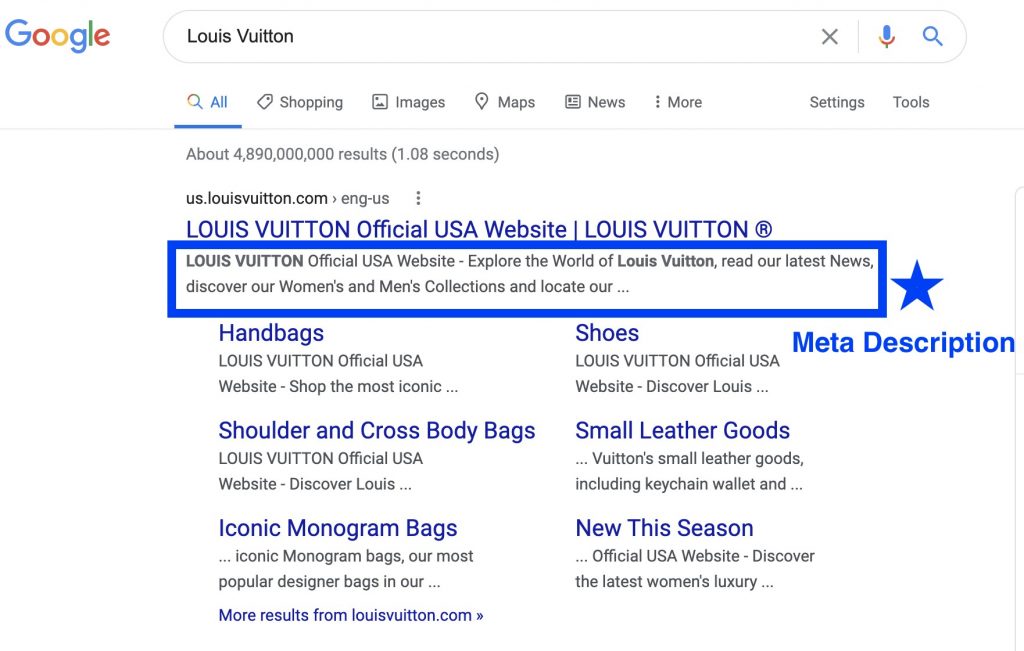Open the Iconic Monogram Bags sitelink
The height and width of the screenshot is (651, 1024).
(x=338, y=528)
